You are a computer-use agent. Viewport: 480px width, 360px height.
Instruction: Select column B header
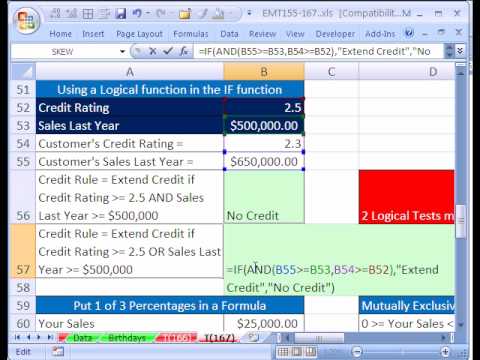click(264, 72)
